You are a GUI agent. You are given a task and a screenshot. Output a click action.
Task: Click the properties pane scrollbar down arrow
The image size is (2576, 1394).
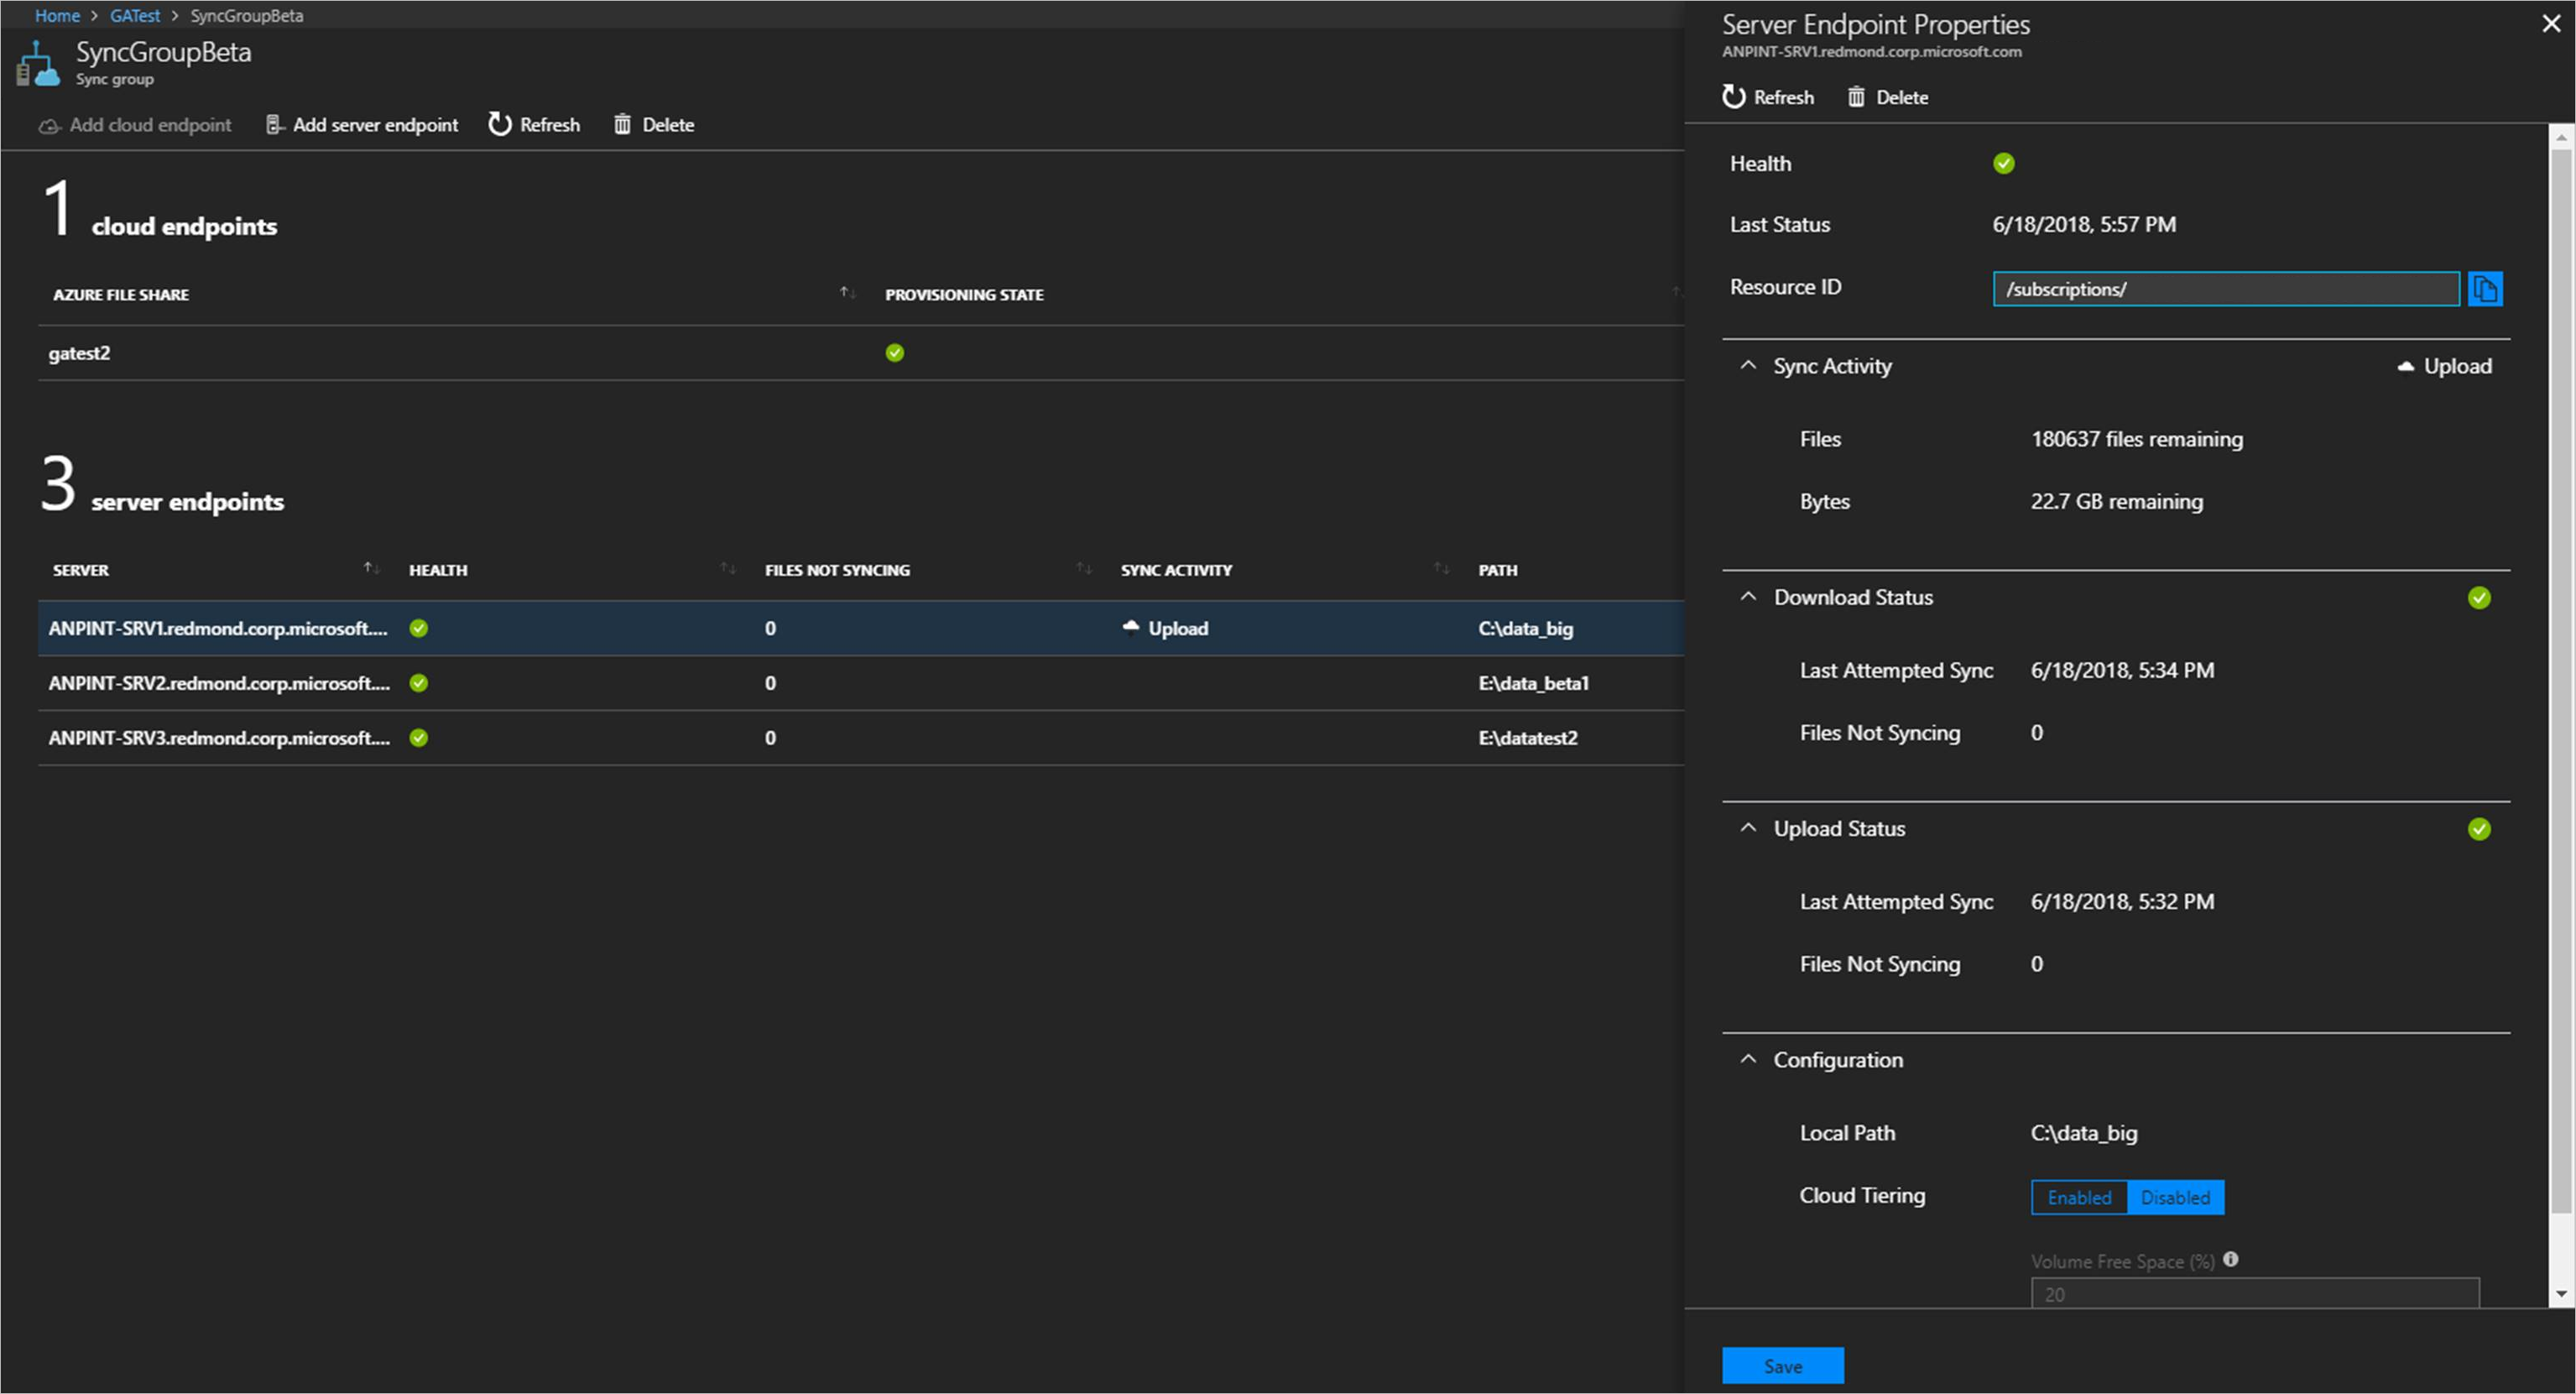click(2560, 1294)
